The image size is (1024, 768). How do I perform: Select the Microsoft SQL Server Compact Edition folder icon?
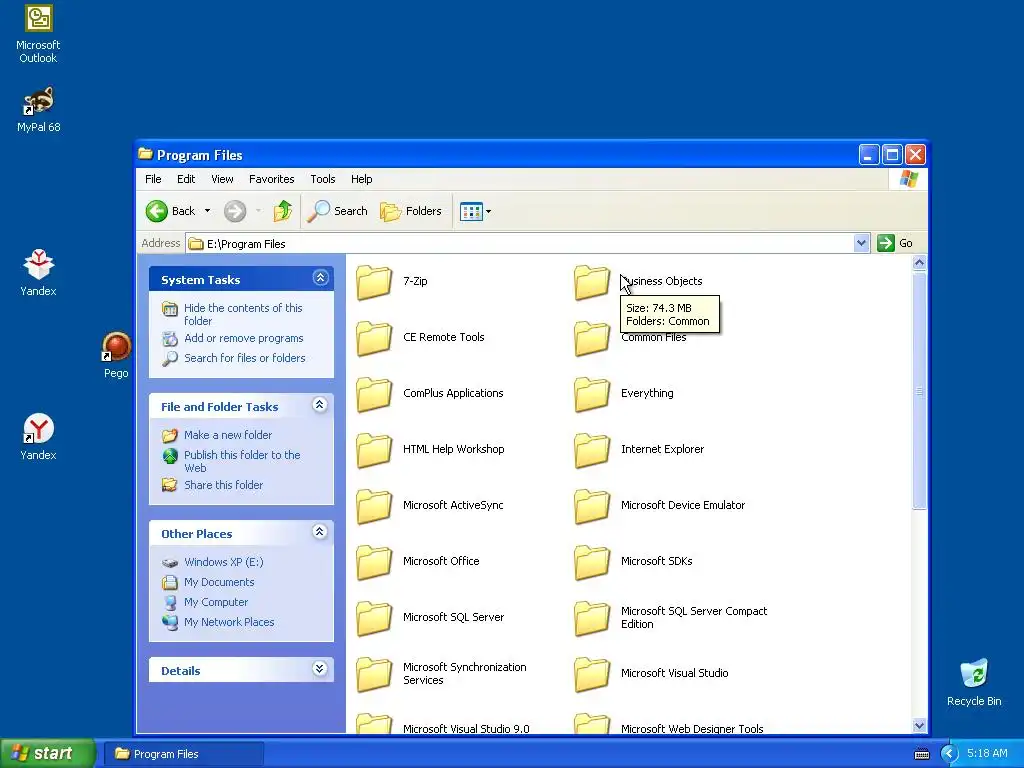(x=592, y=618)
